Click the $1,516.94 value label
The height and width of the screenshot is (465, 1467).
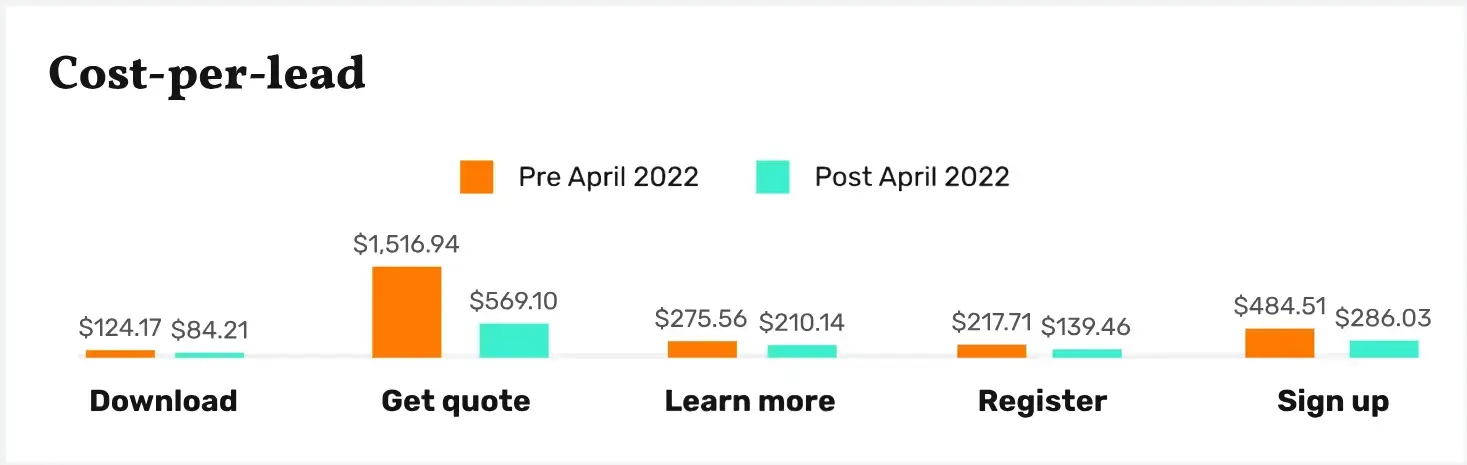pyautogui.click(x=406, y=245)
